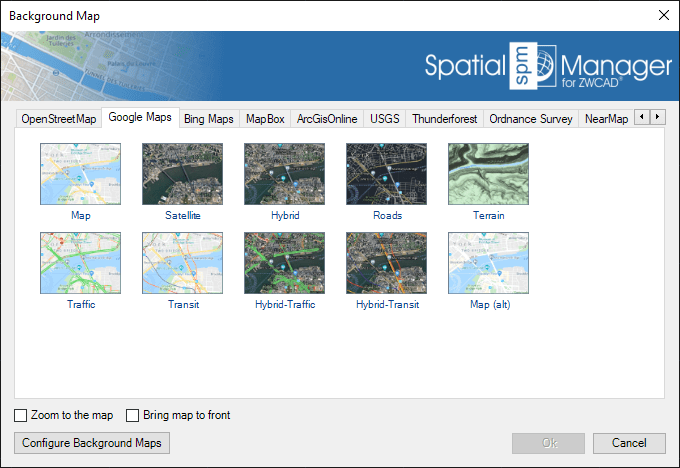Choose the Terrain map thumbnail

488,174
